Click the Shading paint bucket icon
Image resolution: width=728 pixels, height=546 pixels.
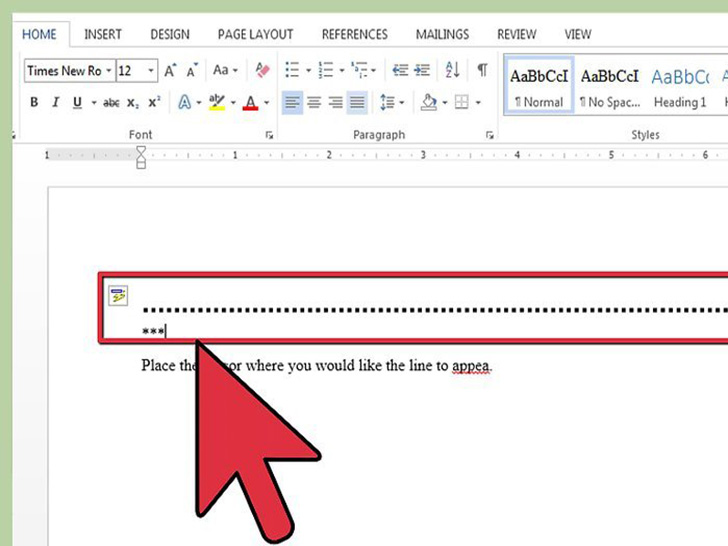click(429, 102)
